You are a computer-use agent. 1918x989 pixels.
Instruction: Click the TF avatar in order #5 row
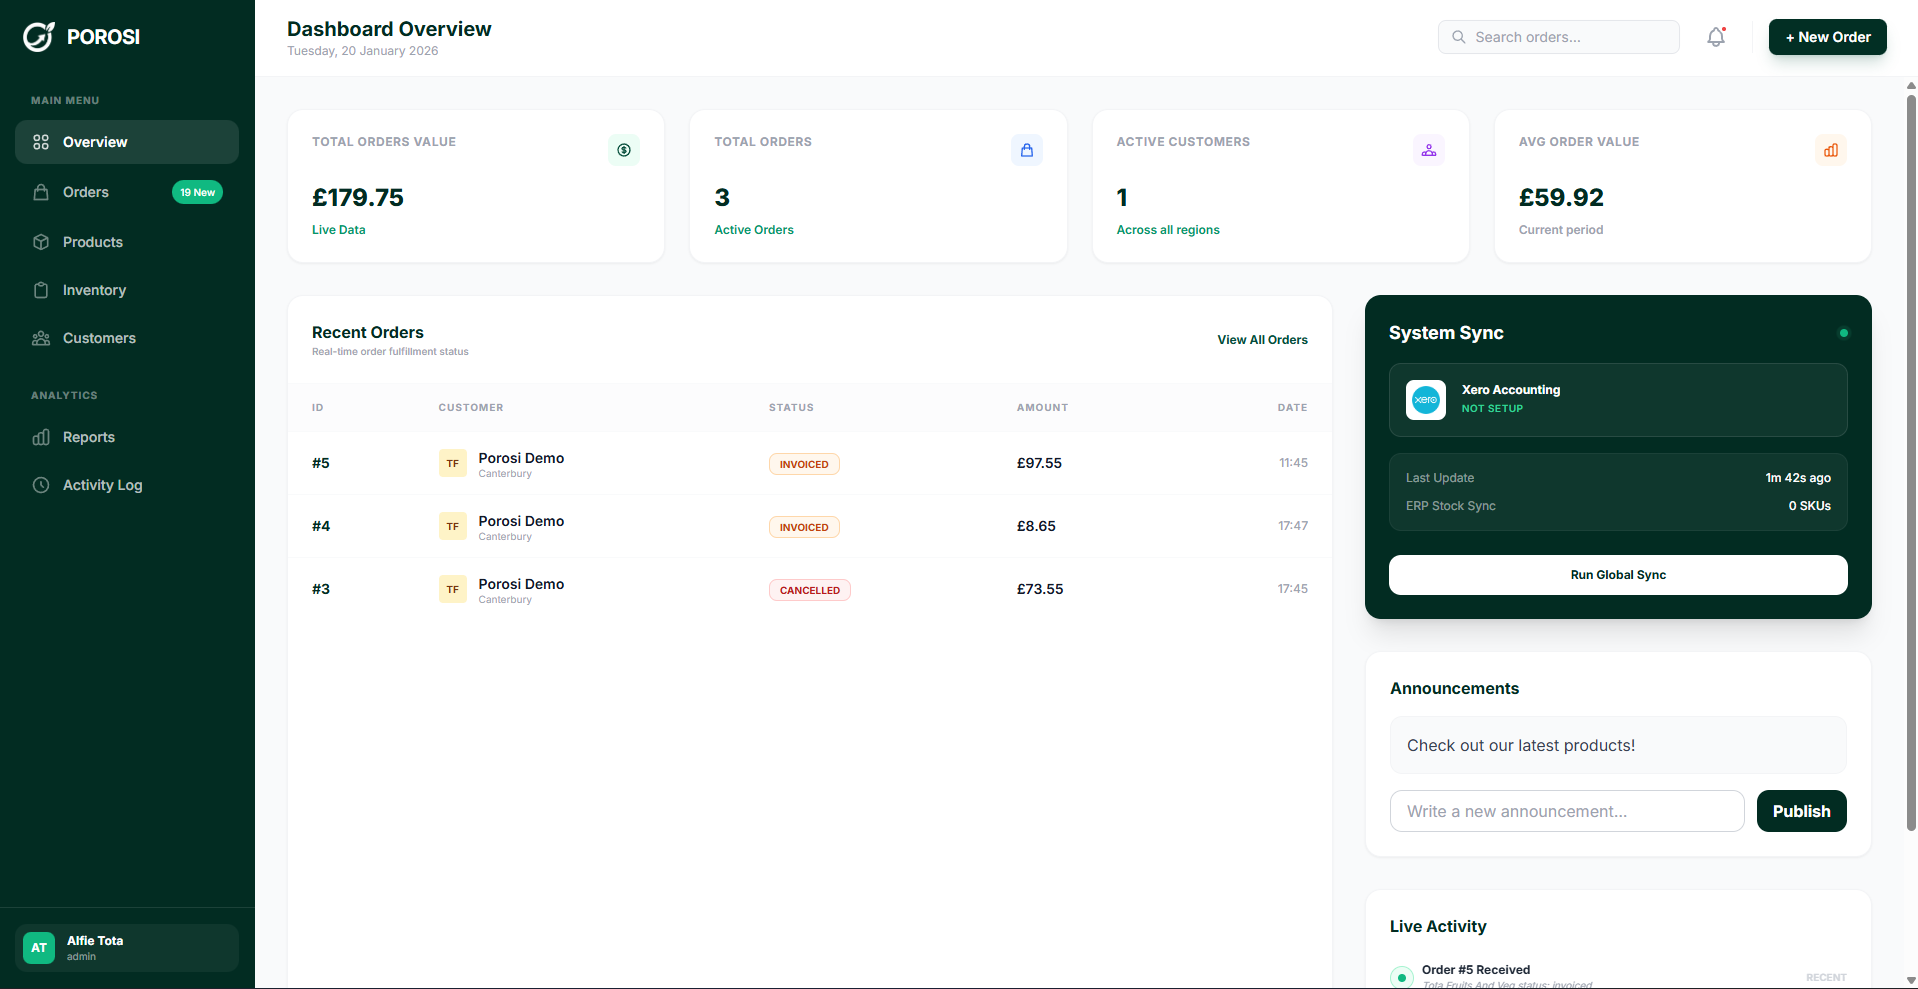(x=453, y=463)
